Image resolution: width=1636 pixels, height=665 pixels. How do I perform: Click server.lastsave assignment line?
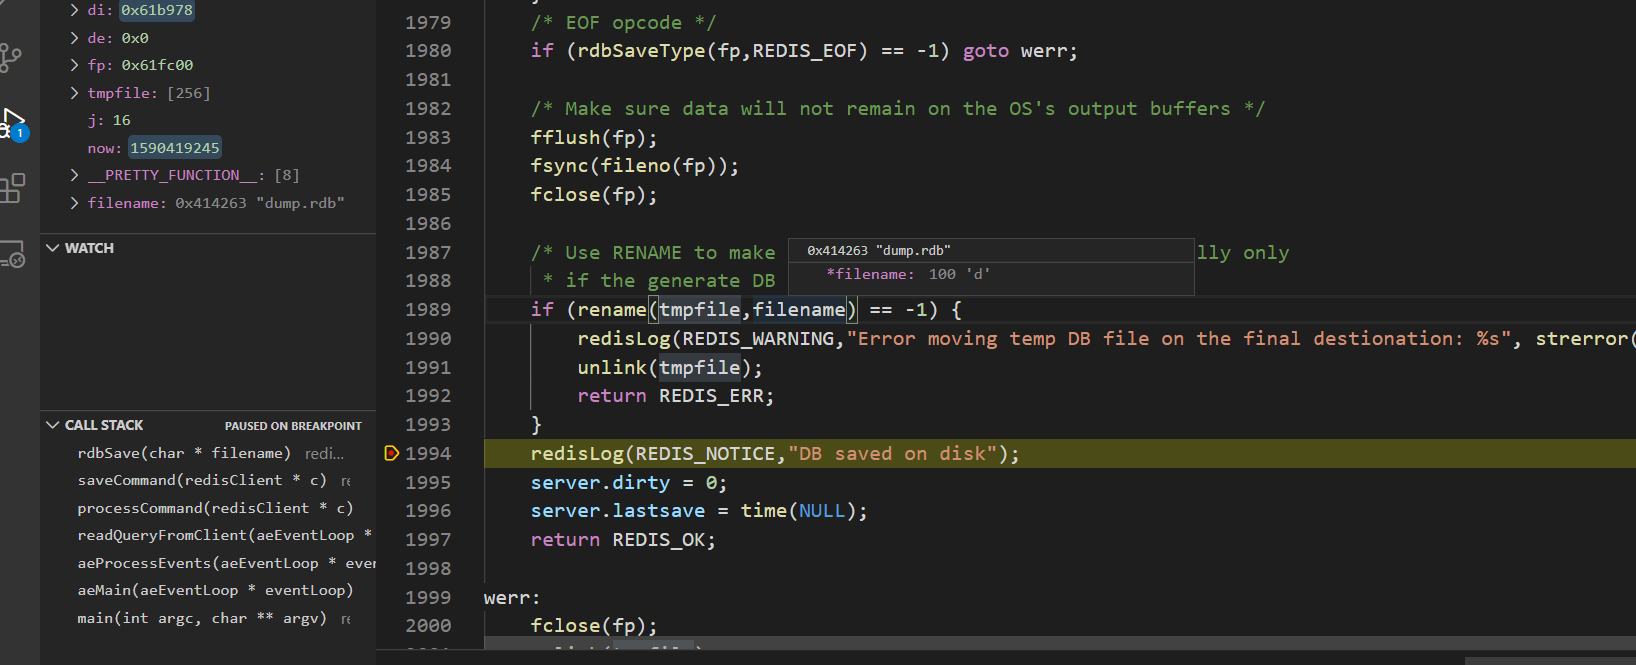coord(699,511)
